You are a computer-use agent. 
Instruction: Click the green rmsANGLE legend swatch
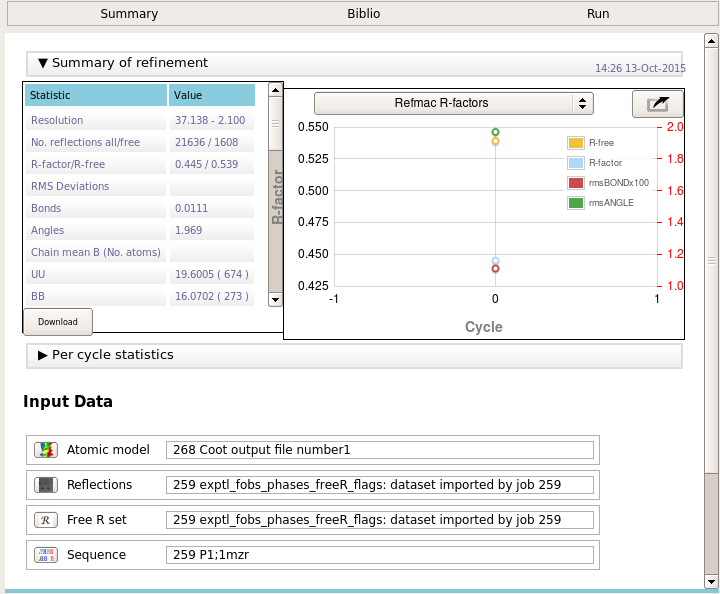pos(575,203)
